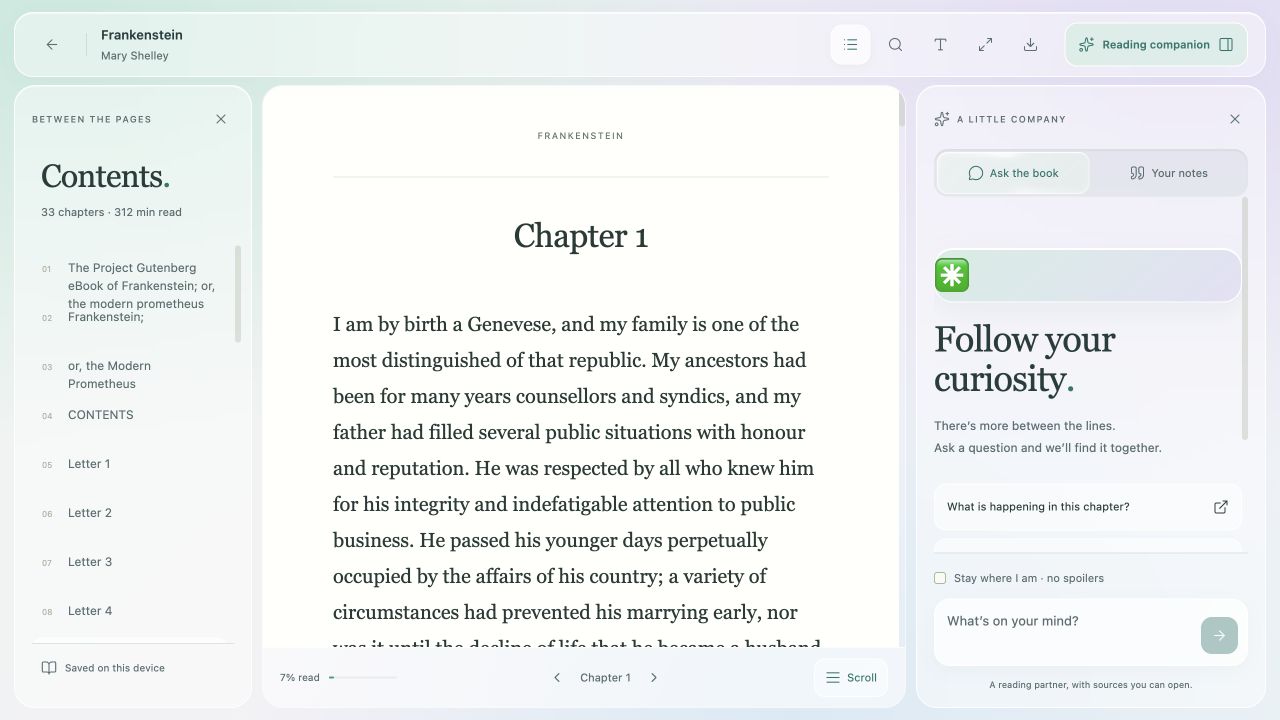This screenshot has width=1280, height=720.
Task: Open Letter 1 in contents
Action: pyautogui.click(x=133, y=464)
